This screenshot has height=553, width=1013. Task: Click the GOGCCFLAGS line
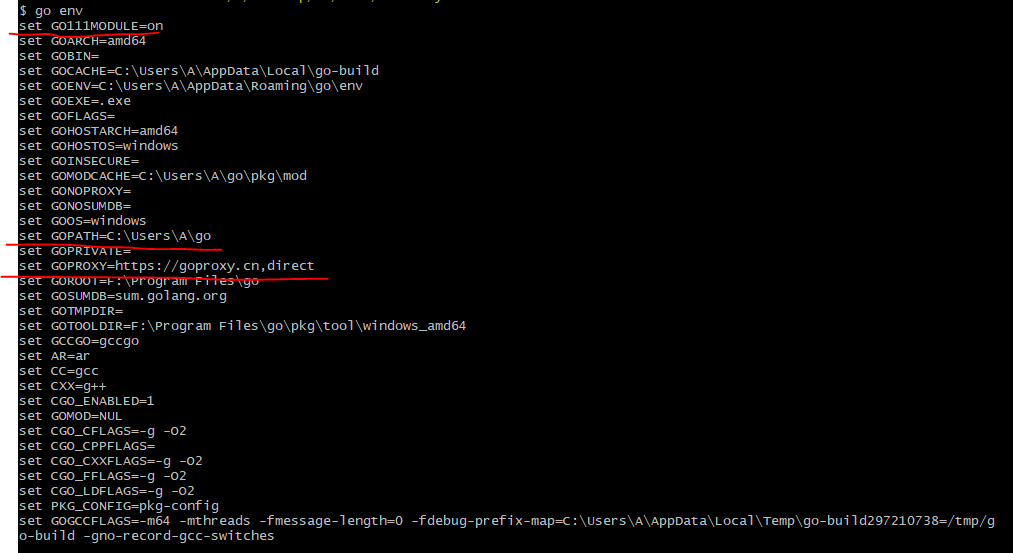click(x=506, y=528)
